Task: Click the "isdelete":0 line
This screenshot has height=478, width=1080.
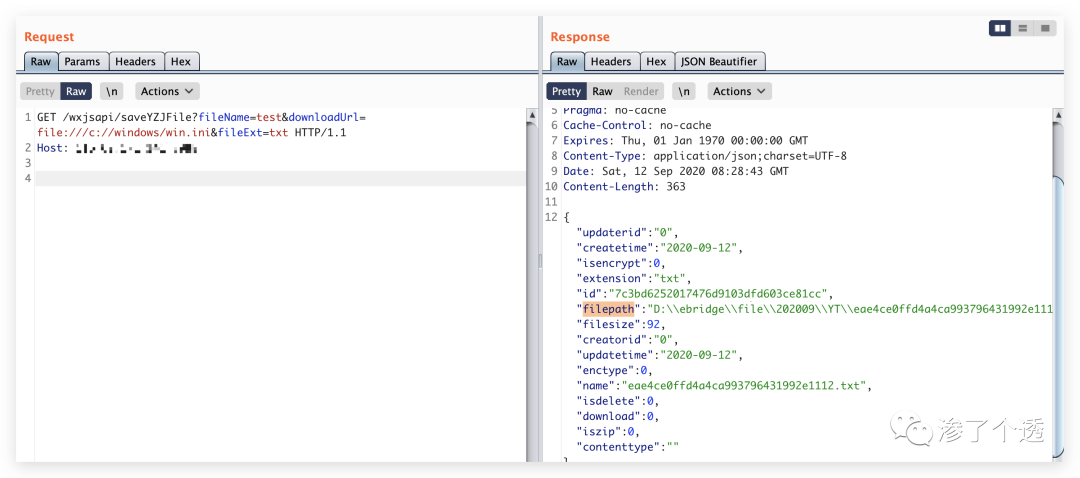Action: [x=619, y=400]
